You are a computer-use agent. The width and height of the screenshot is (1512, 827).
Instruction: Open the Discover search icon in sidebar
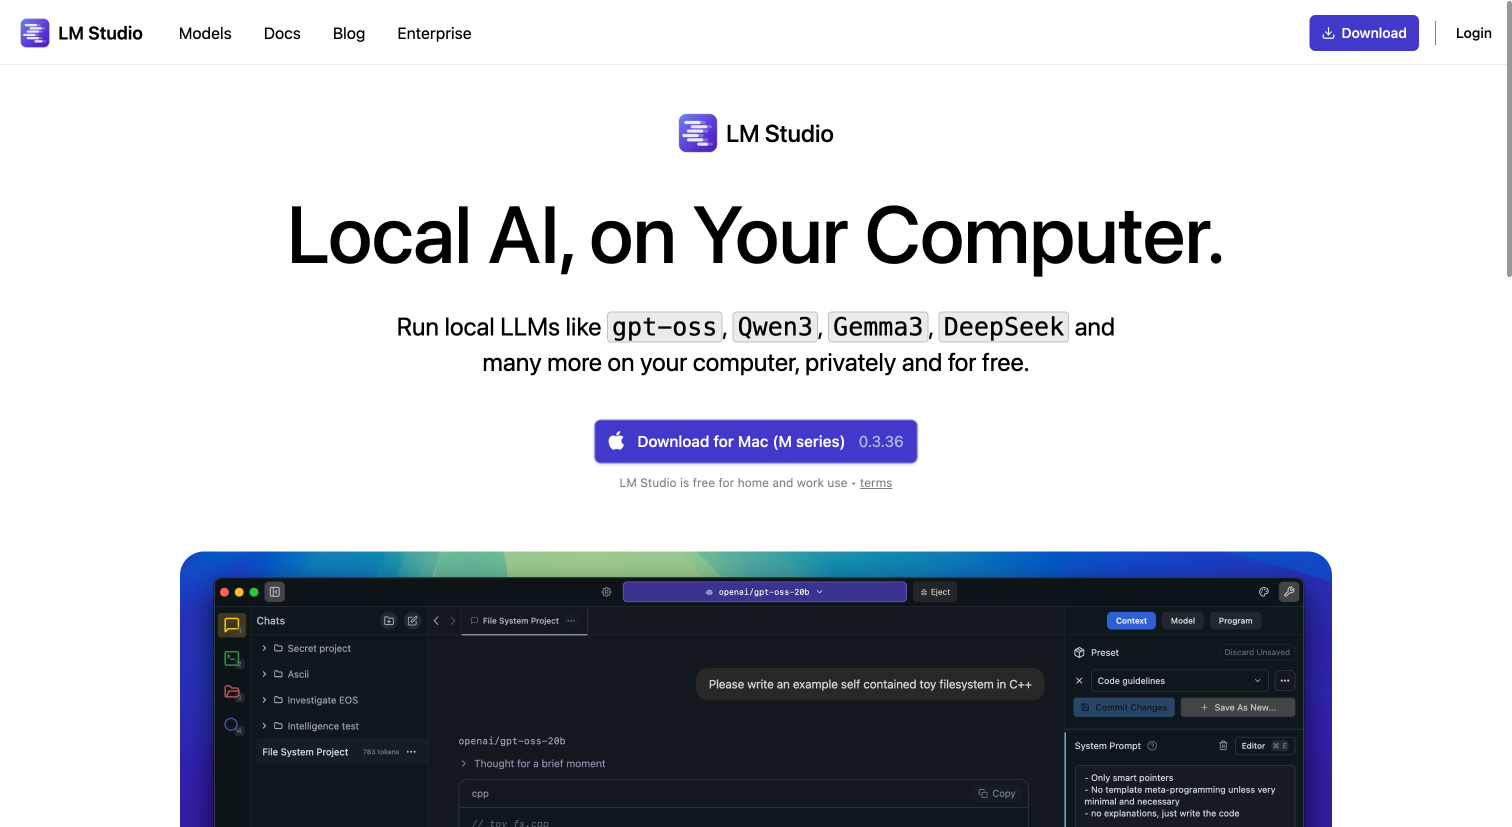pos(231,725)
